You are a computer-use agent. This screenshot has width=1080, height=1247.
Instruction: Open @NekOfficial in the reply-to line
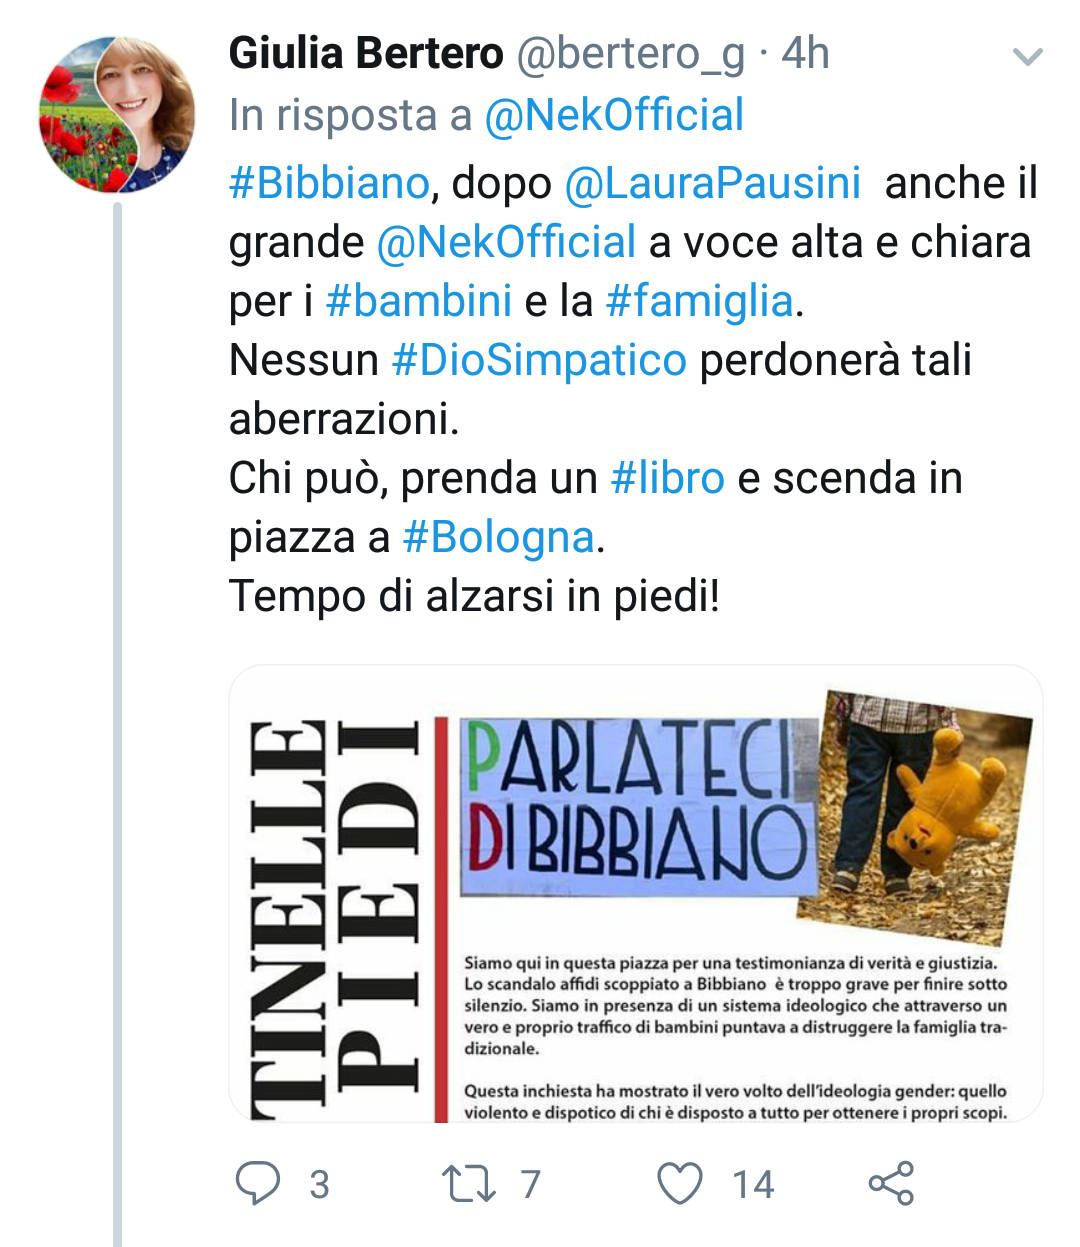(x=614, y=115)
